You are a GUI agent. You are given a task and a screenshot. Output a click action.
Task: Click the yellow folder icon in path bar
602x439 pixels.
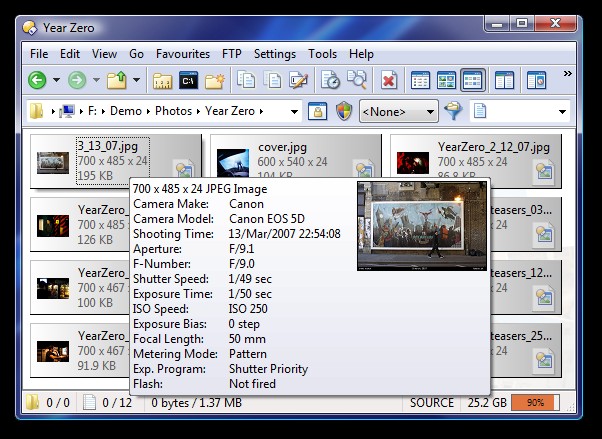pos(37,111)
